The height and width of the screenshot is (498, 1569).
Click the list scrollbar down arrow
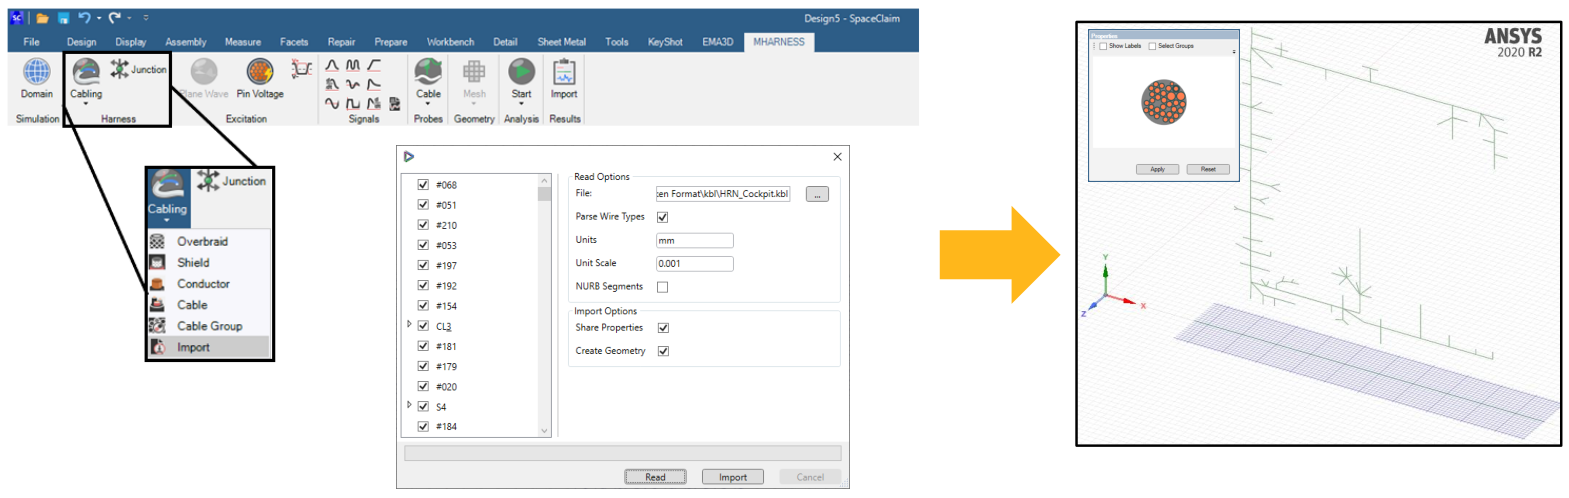(545, 431)
